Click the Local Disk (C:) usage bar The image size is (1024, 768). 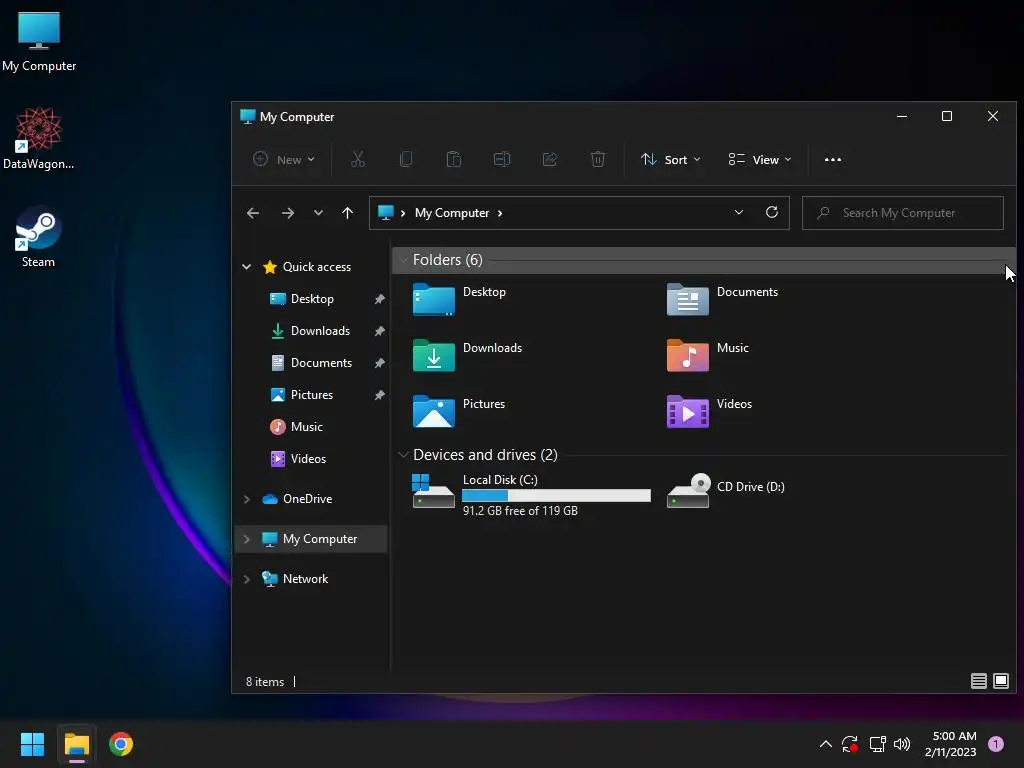[x=556, y=496]
